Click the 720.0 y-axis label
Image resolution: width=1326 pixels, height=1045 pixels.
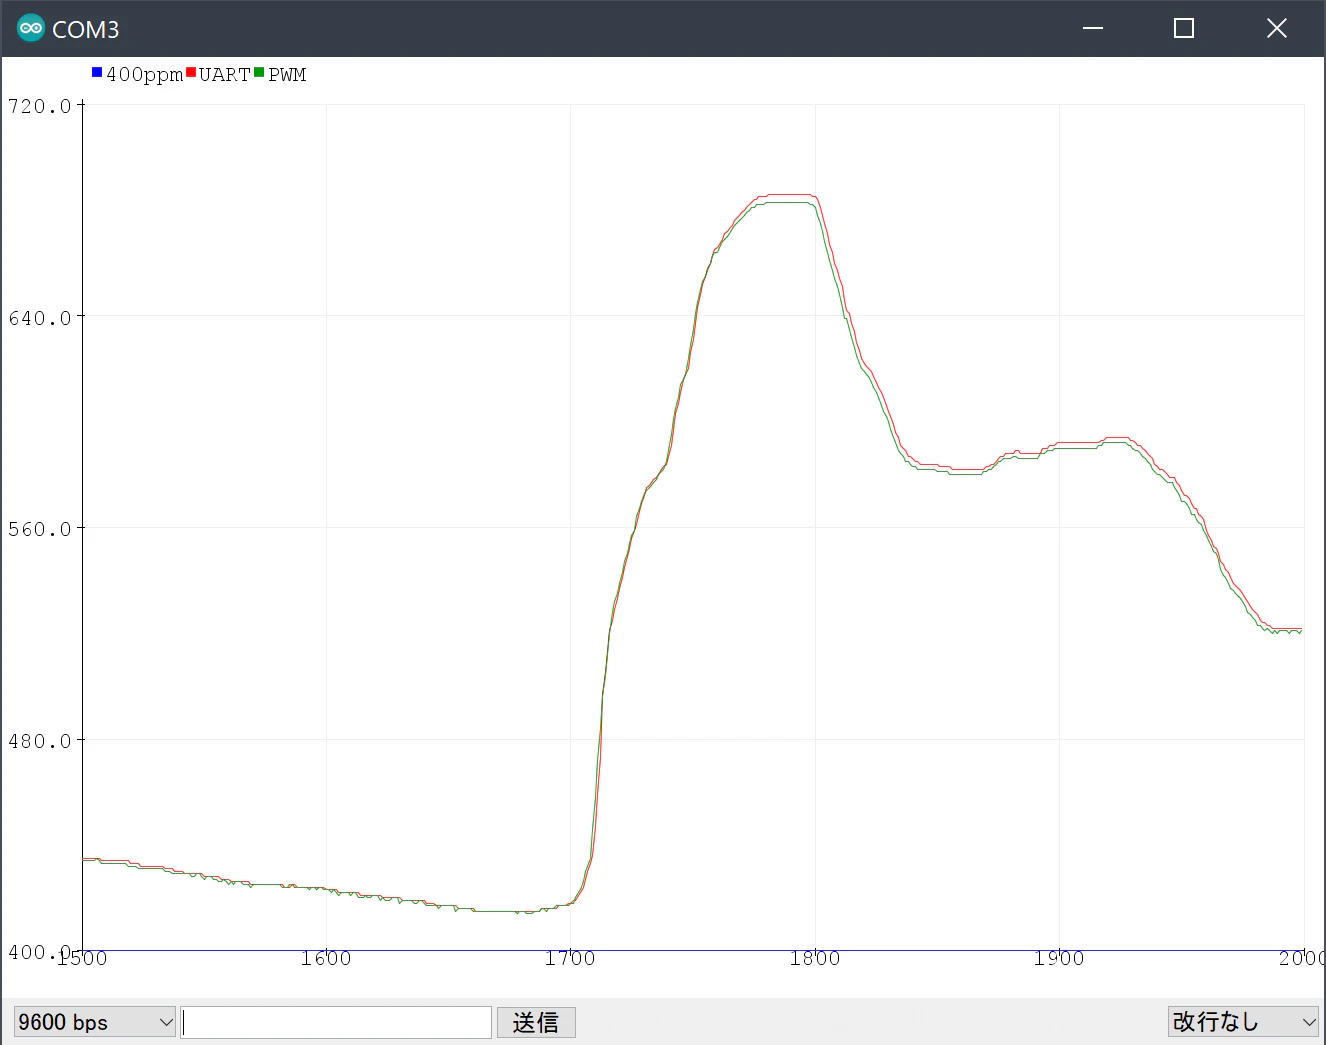tap(40, 106)
